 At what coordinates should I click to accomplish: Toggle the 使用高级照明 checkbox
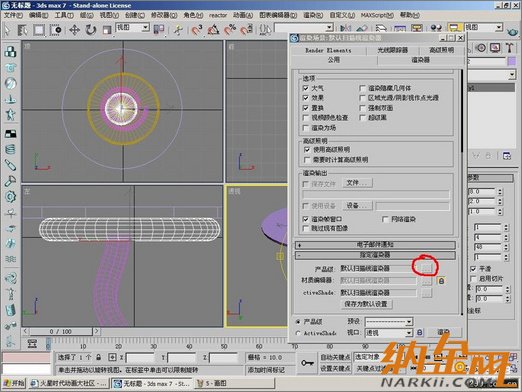[x=307, y=150]
